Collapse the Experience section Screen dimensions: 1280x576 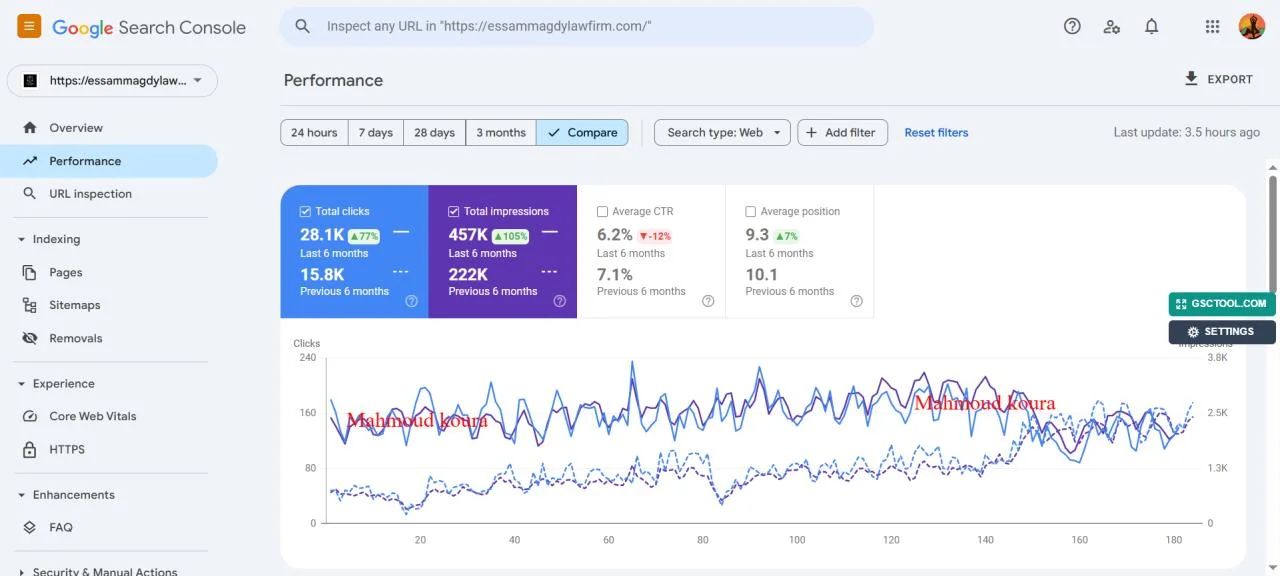tap(22, 383)
